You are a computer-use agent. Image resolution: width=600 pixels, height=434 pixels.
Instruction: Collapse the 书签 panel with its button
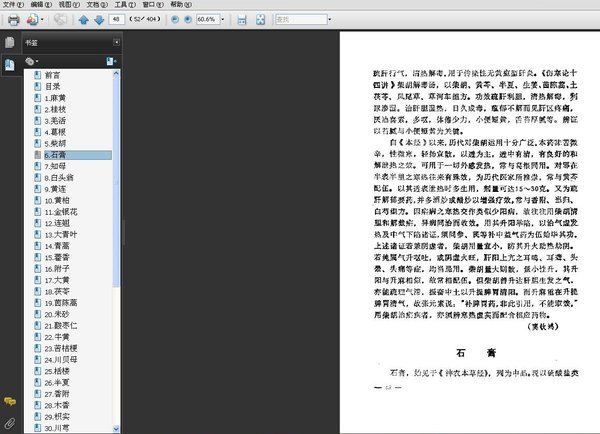pyautogui.click(x=116, y=42)
